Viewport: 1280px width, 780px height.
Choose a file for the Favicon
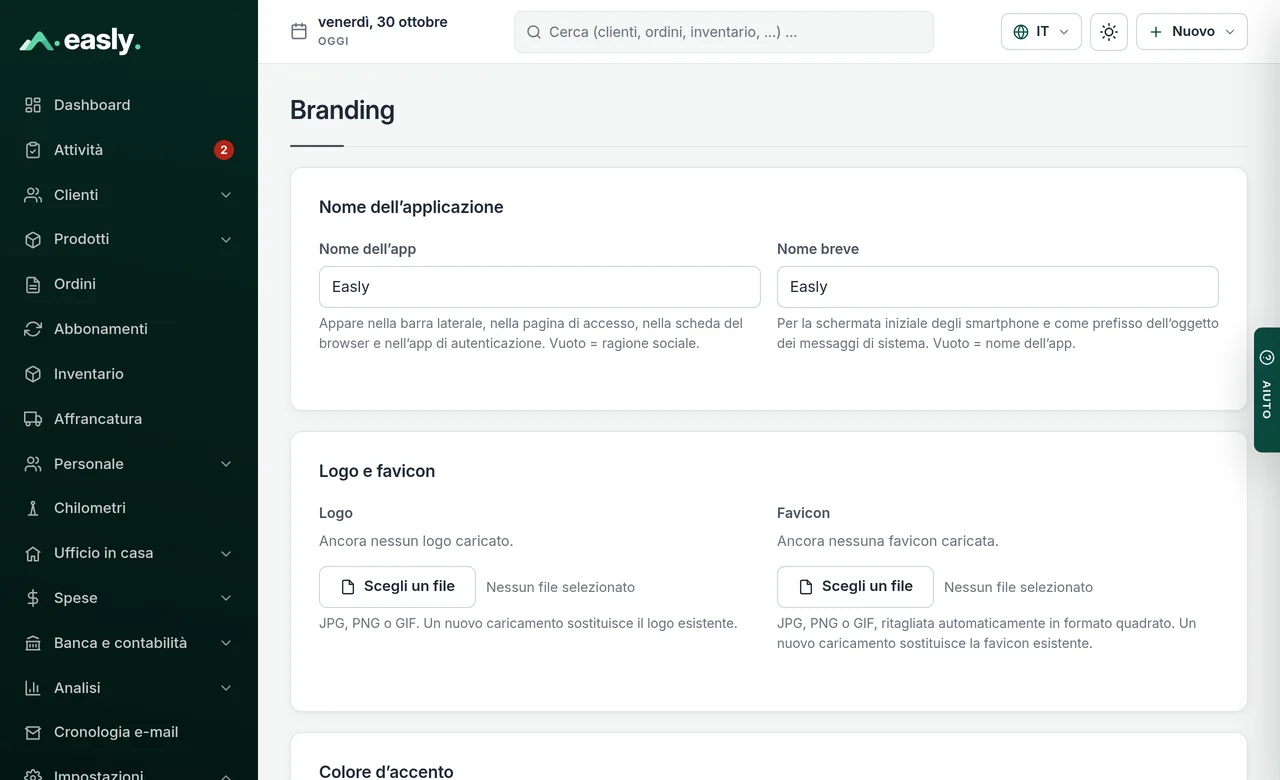855,587
